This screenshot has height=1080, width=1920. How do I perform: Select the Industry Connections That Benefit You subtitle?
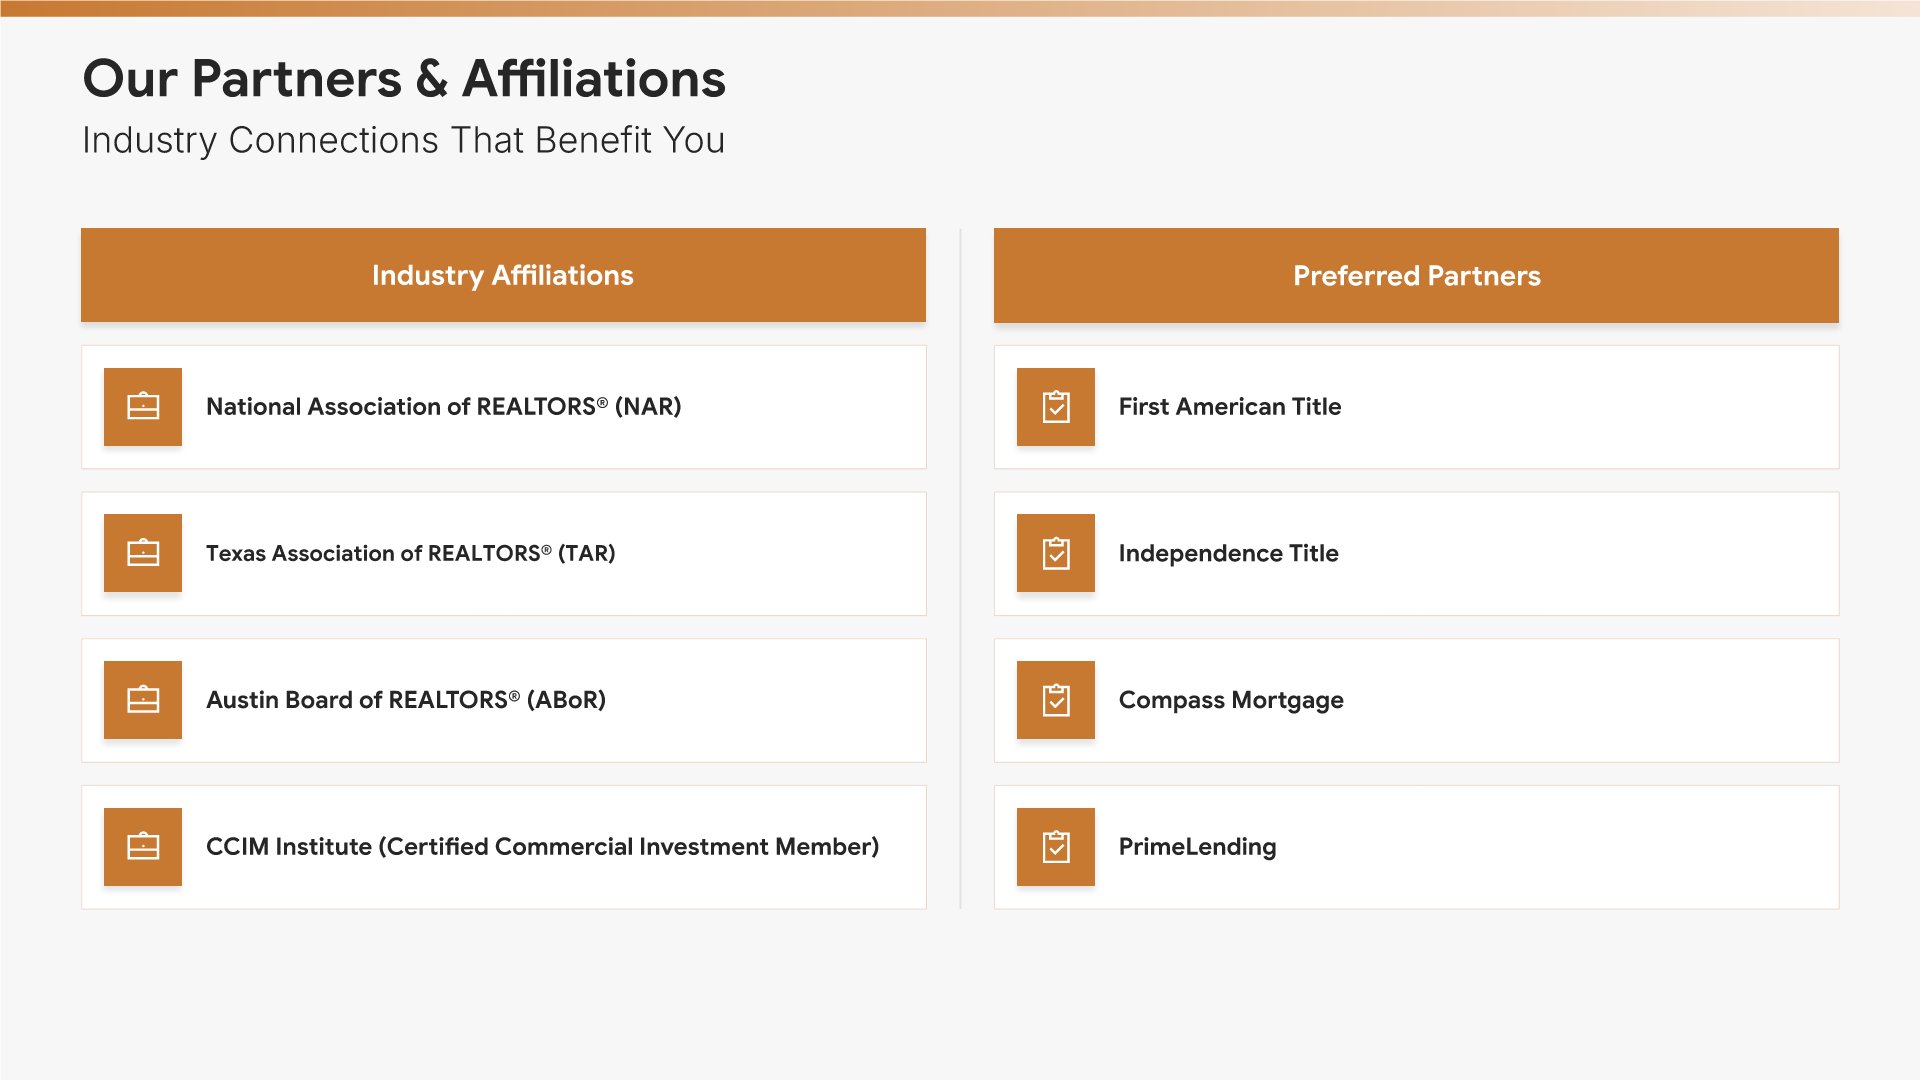(x=404, y=141)
